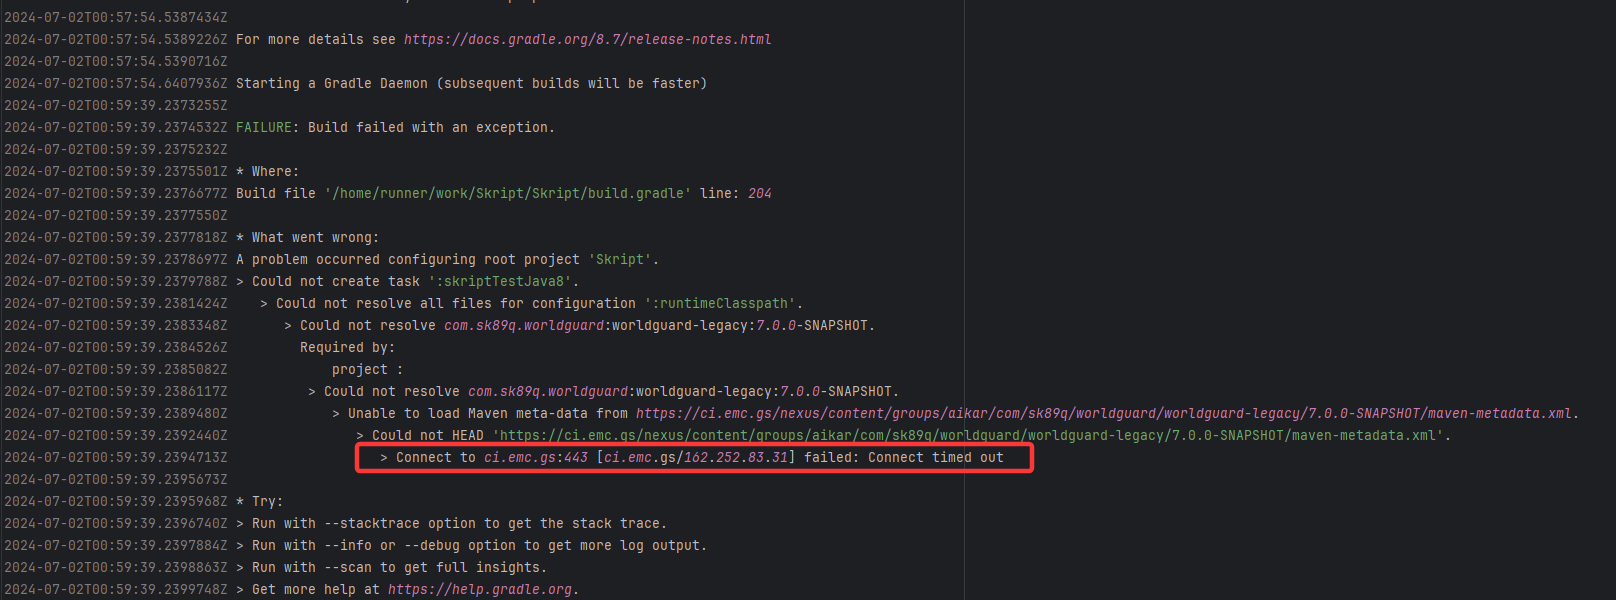
Task: Click the 'Skript' root project name
Action: (623, 260)
